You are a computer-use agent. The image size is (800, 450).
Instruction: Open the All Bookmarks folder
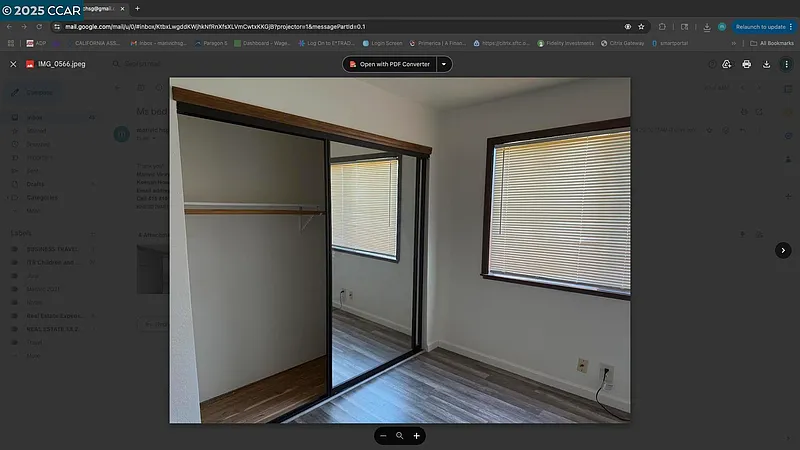[773, 43]
